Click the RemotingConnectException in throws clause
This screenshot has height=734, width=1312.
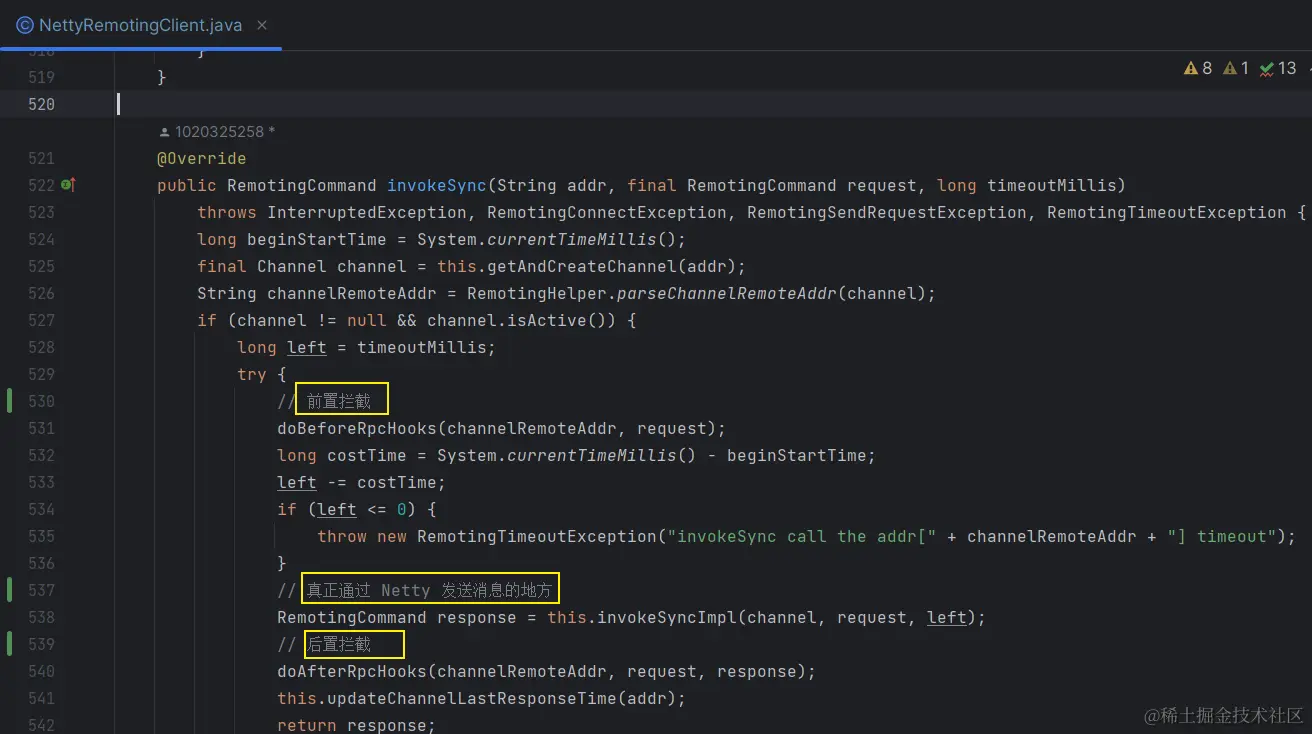click(606, 212)
